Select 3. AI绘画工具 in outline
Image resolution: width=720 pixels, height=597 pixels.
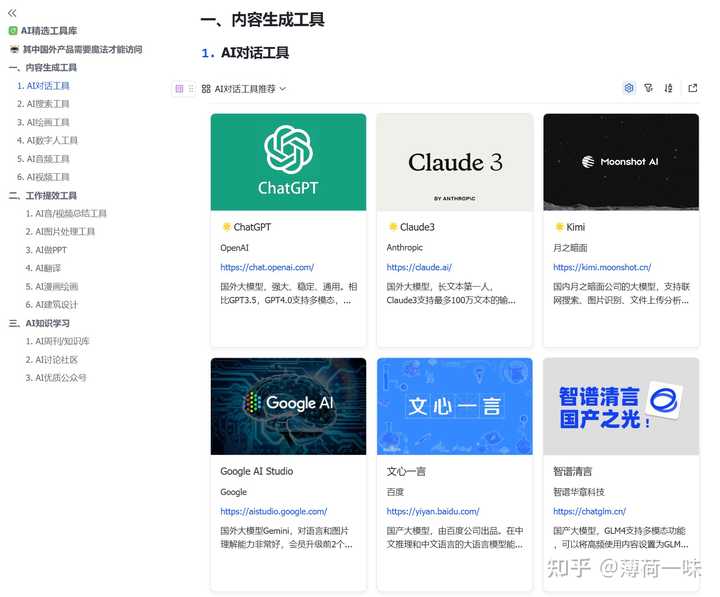[x=43, y=122]
